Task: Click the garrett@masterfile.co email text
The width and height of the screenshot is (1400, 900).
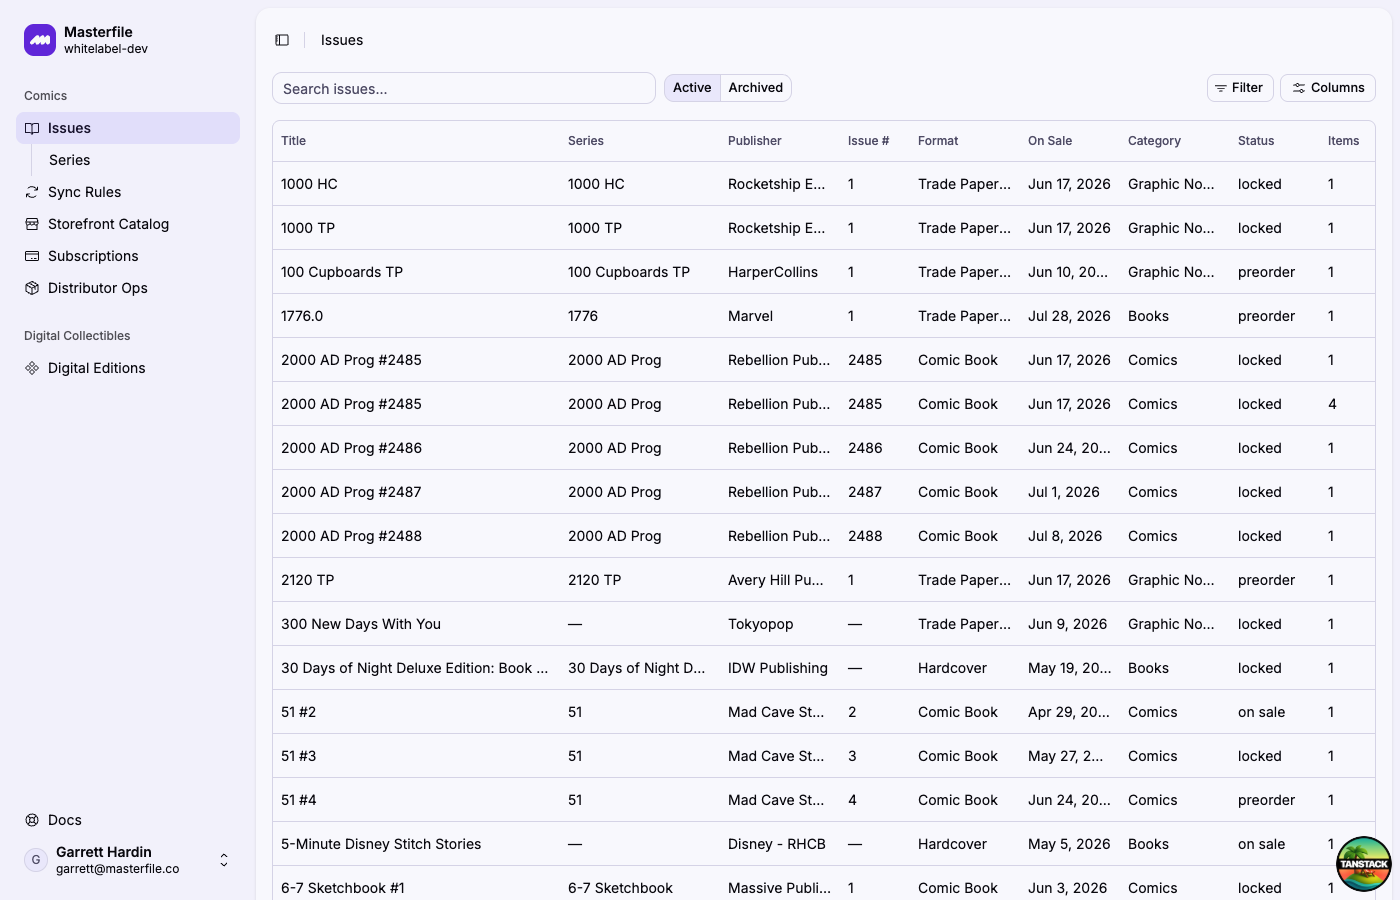Action: pyautogui.click(x=118, y=869)
